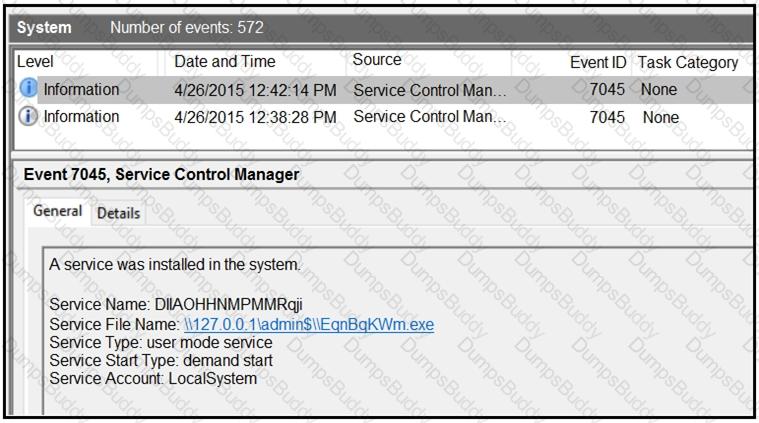
Task: Sort the list by Event ID header
Action: [x=597, y=62]
